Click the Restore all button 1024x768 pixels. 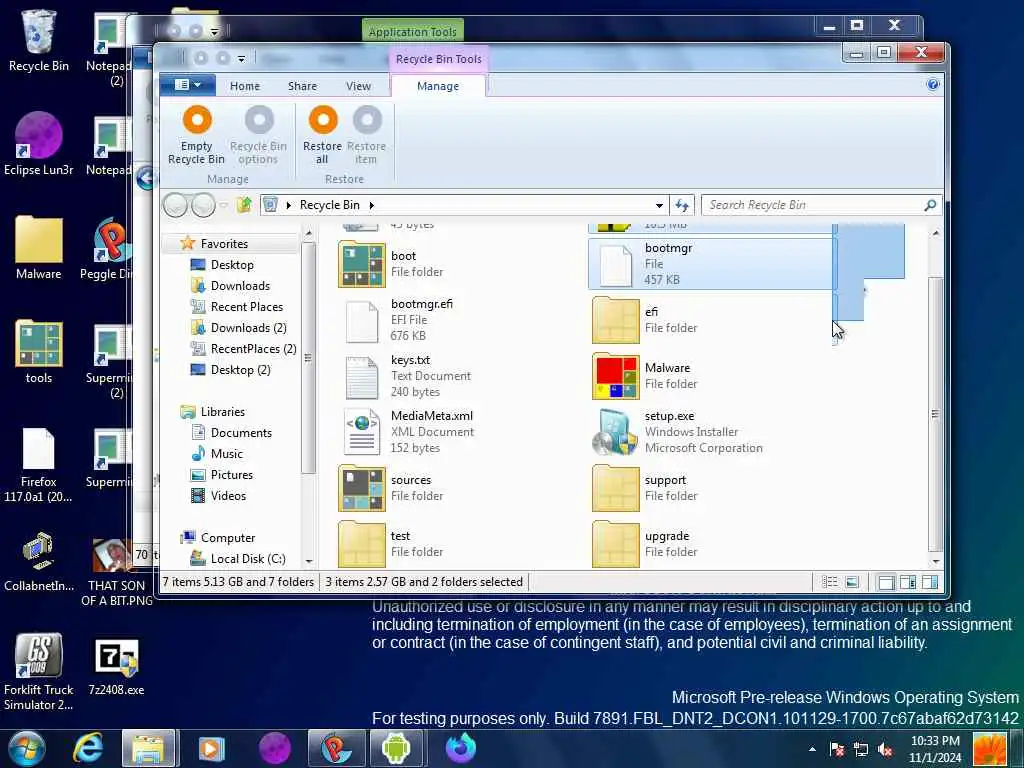323,136
